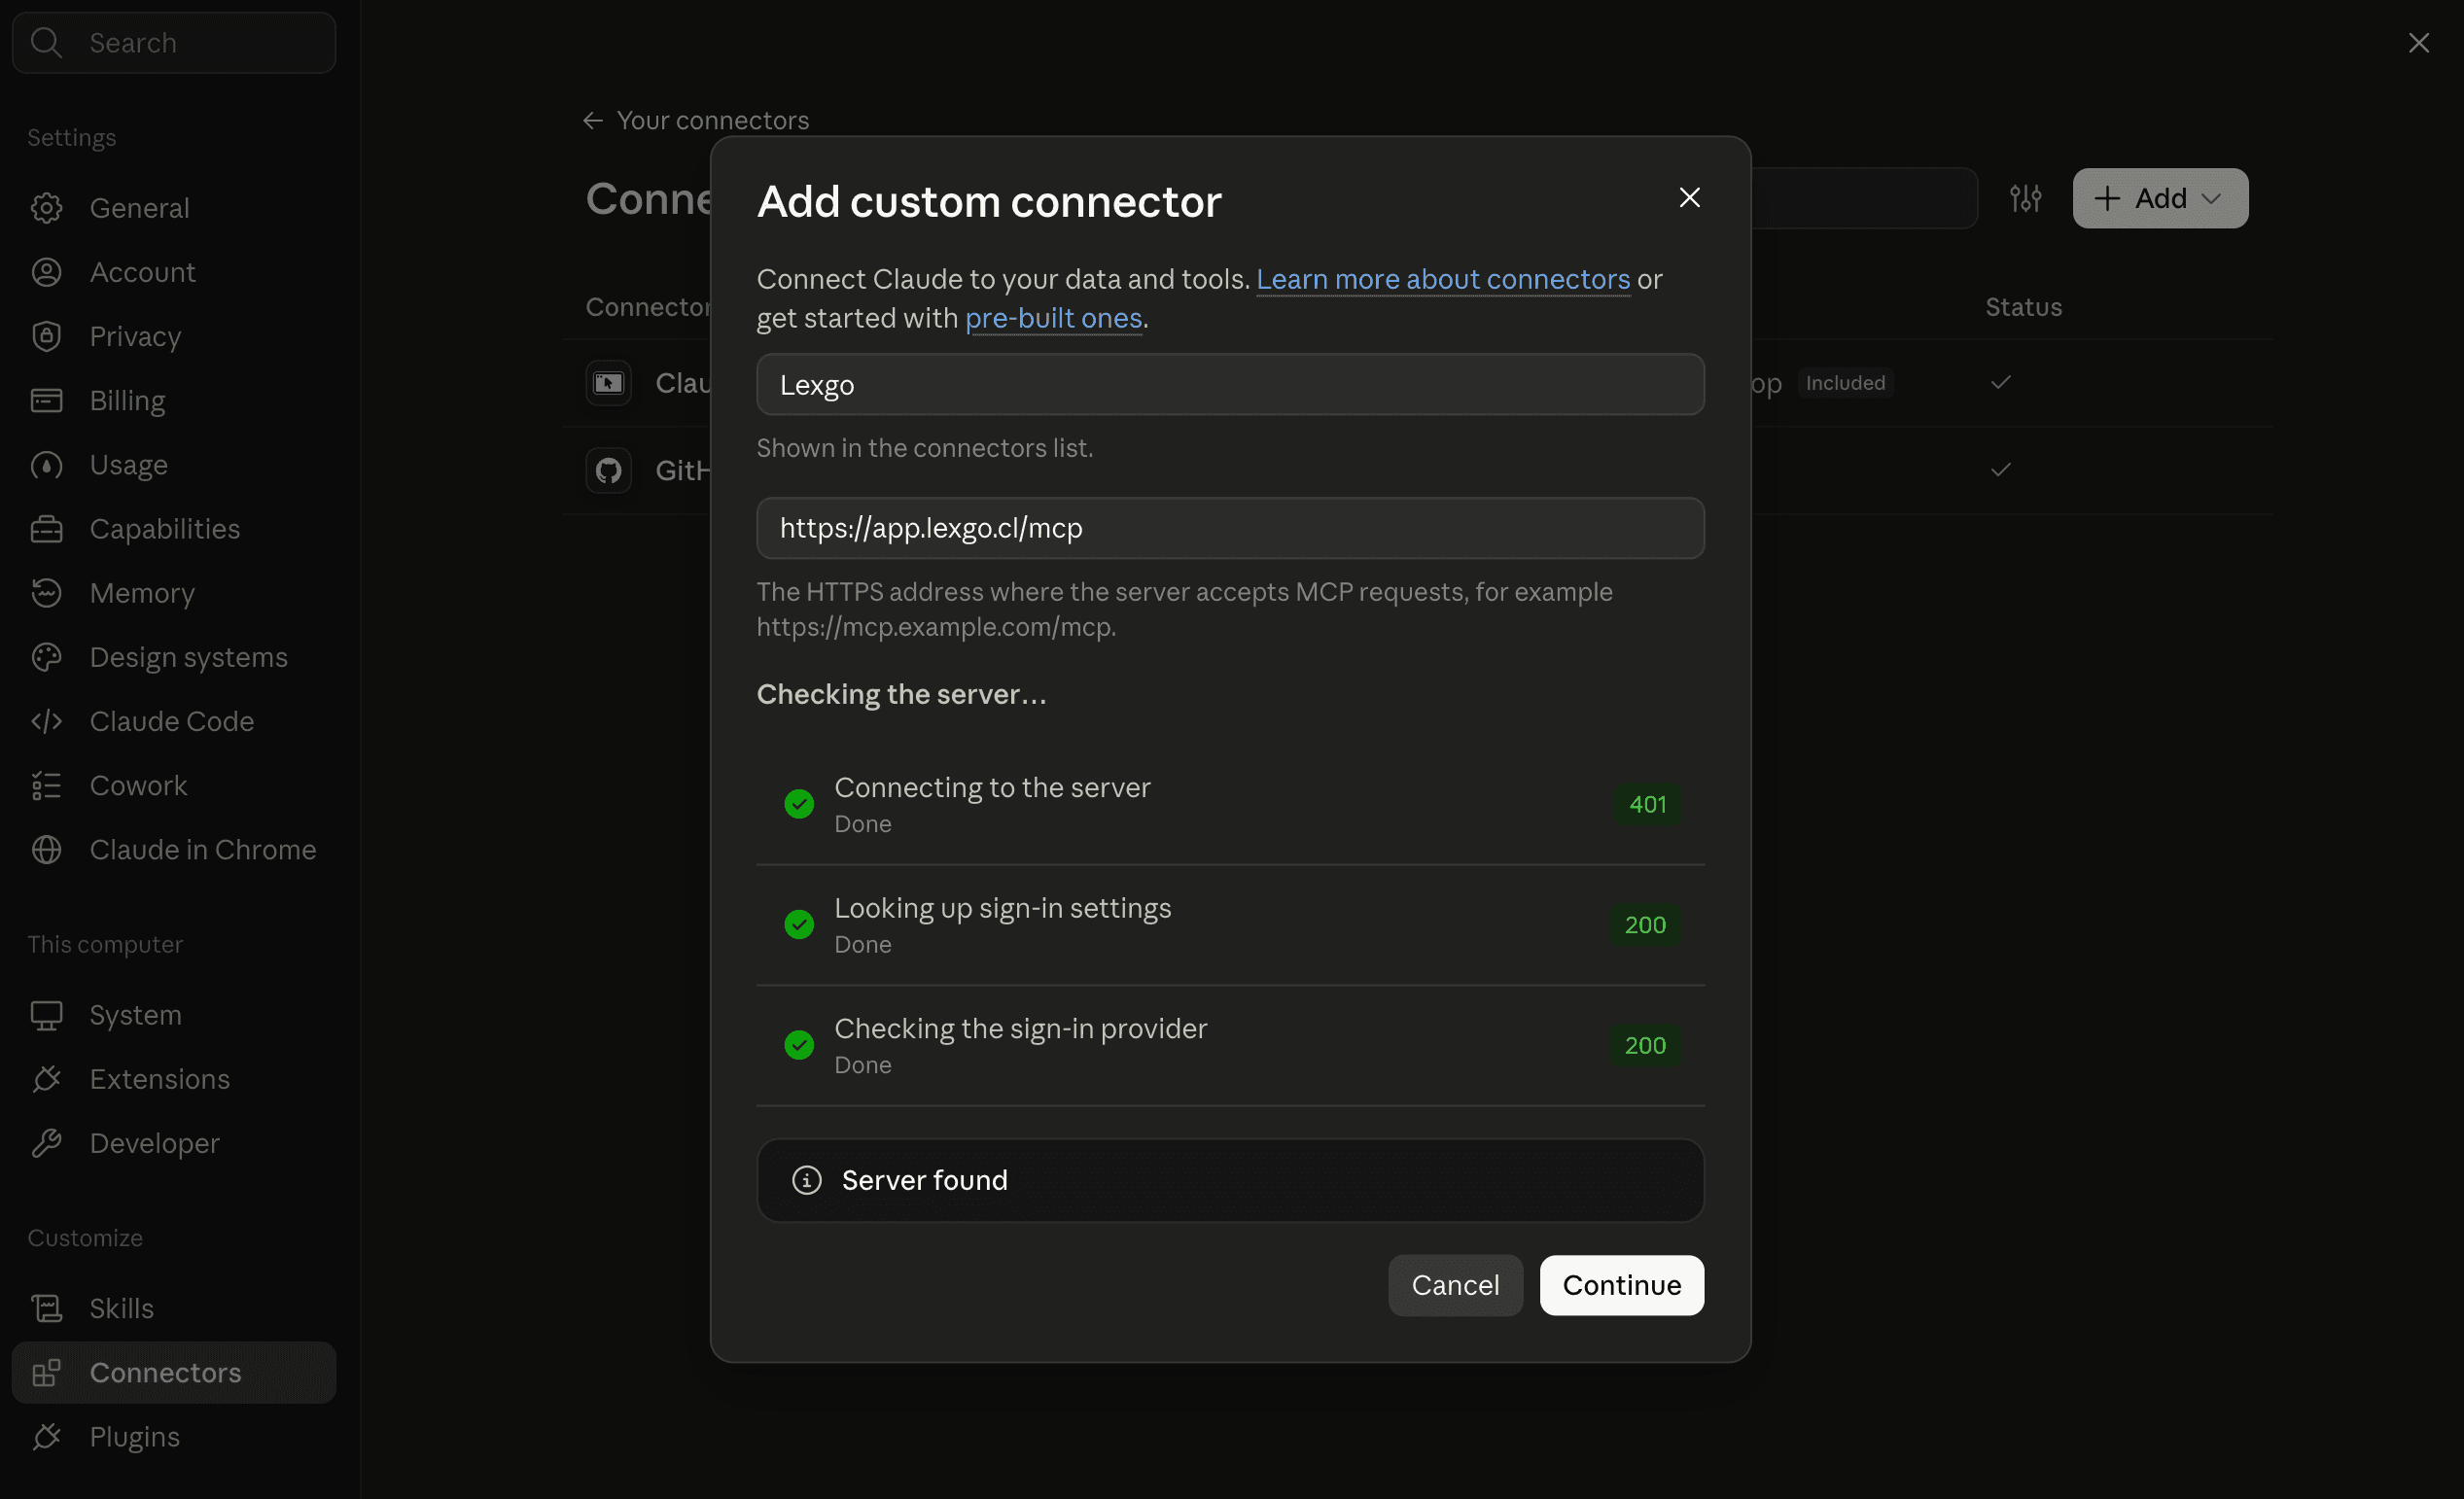
Task: Click the Checking the server heading
Action: [901, 694]
